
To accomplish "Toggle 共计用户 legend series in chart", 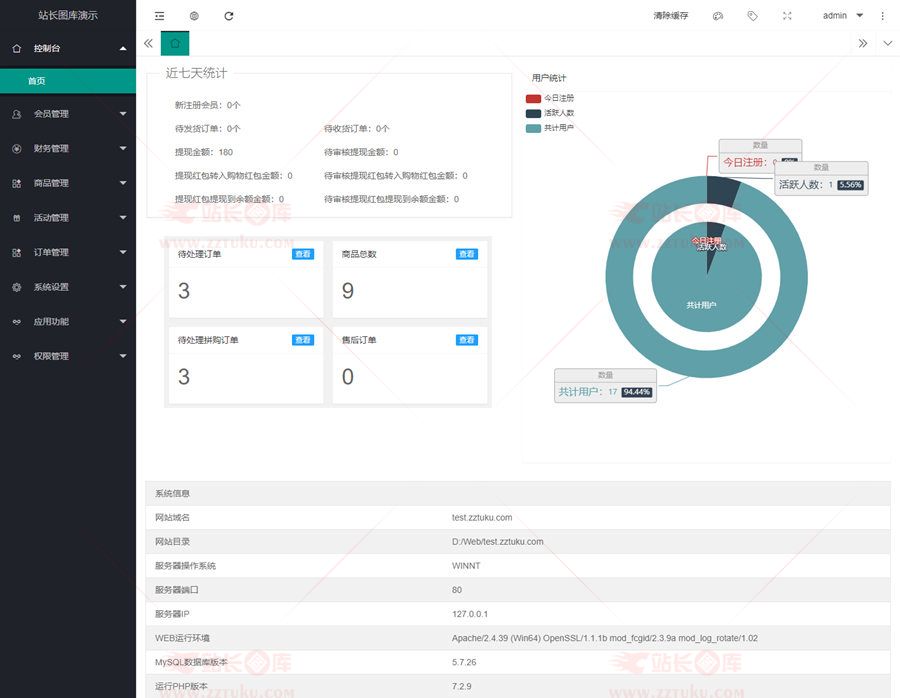I will [x=550, y=128].
